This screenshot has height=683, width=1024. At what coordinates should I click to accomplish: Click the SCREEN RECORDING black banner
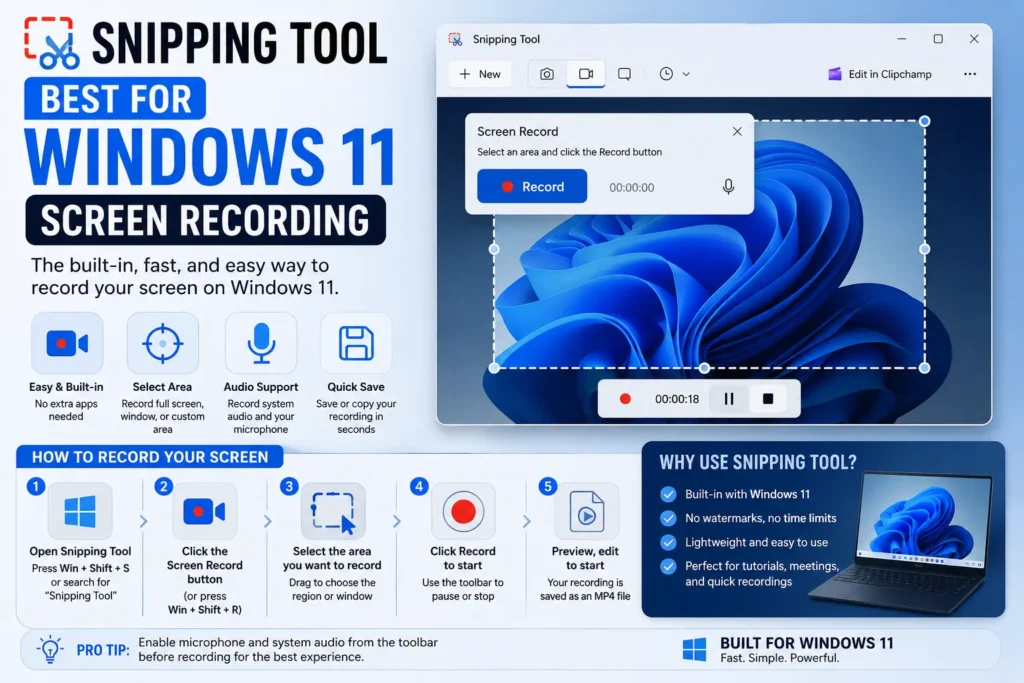coord(205,220)
